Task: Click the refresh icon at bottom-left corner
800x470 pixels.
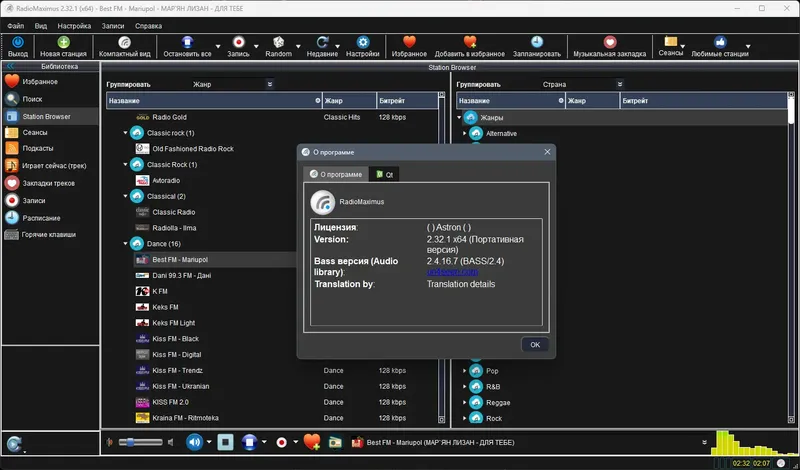Action: 14,443
